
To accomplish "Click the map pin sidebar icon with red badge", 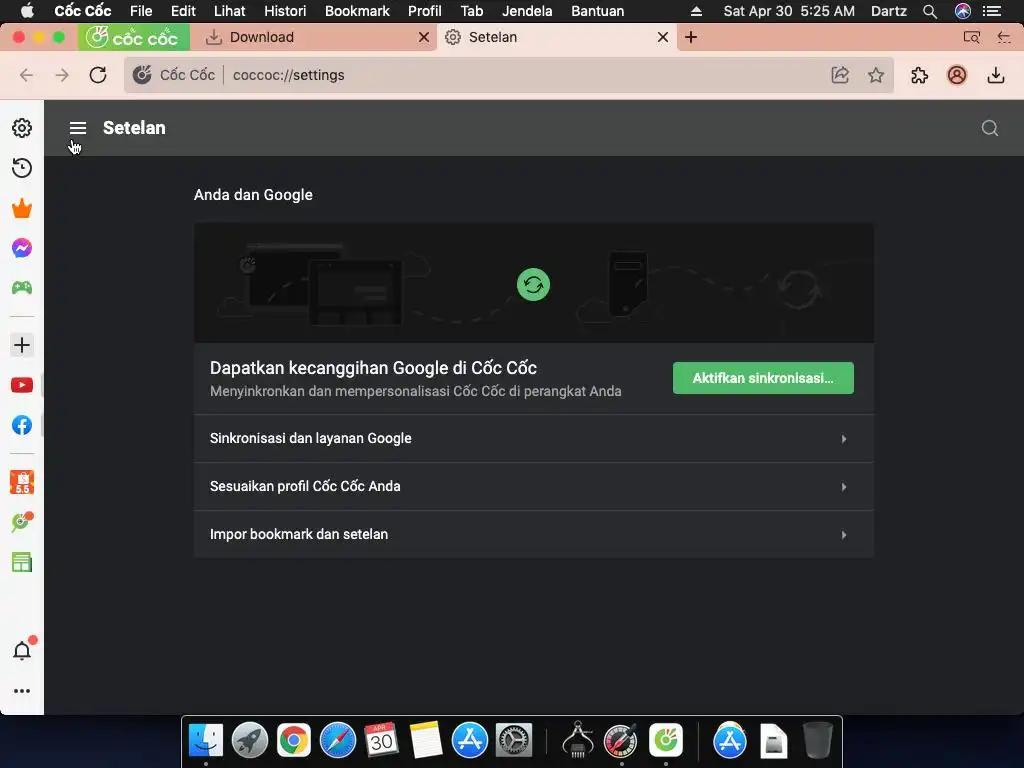I will [x=22, y=522].
